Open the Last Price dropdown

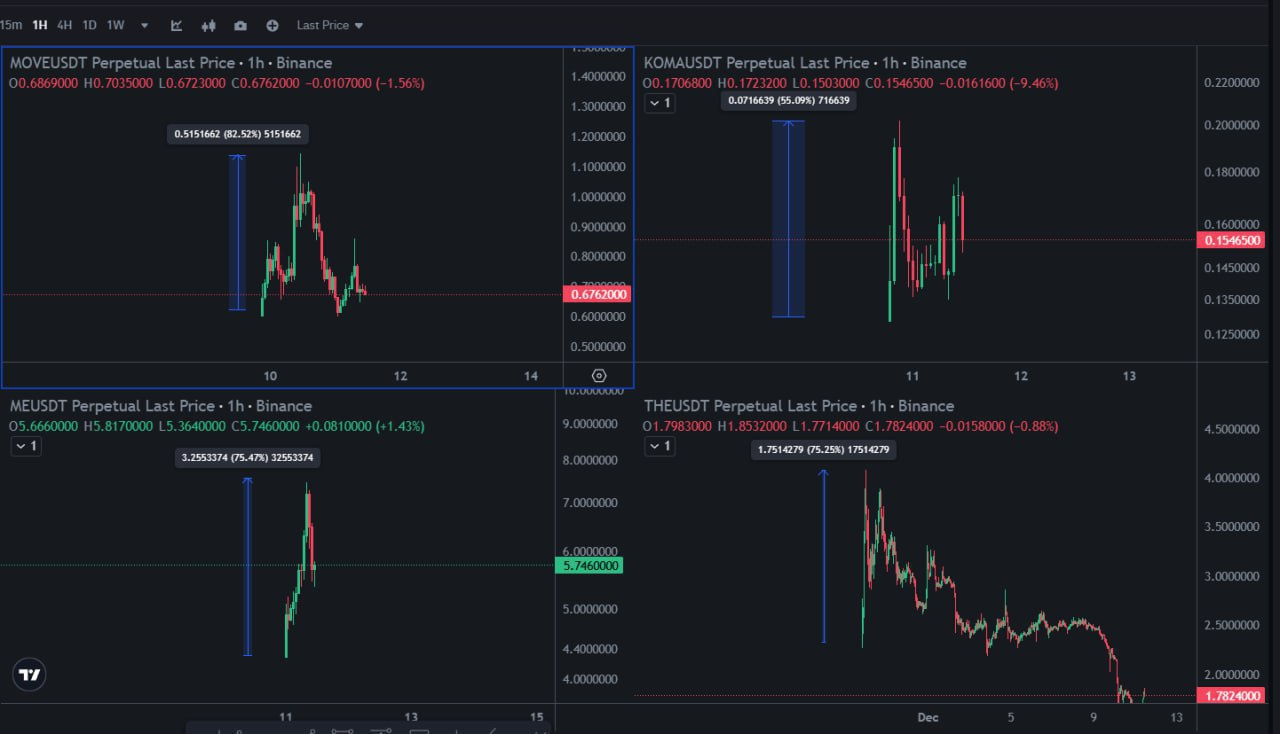tap(329, 25)
